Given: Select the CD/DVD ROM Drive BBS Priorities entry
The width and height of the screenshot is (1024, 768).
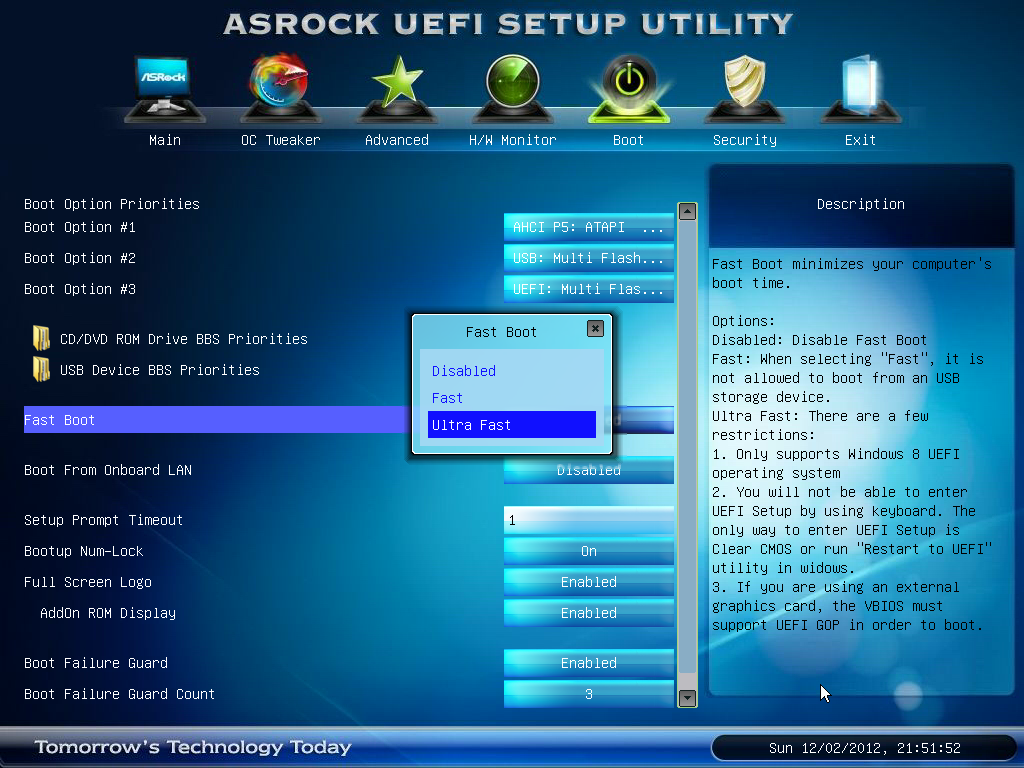Looking at the screenshot, I should tap(184, 339).
